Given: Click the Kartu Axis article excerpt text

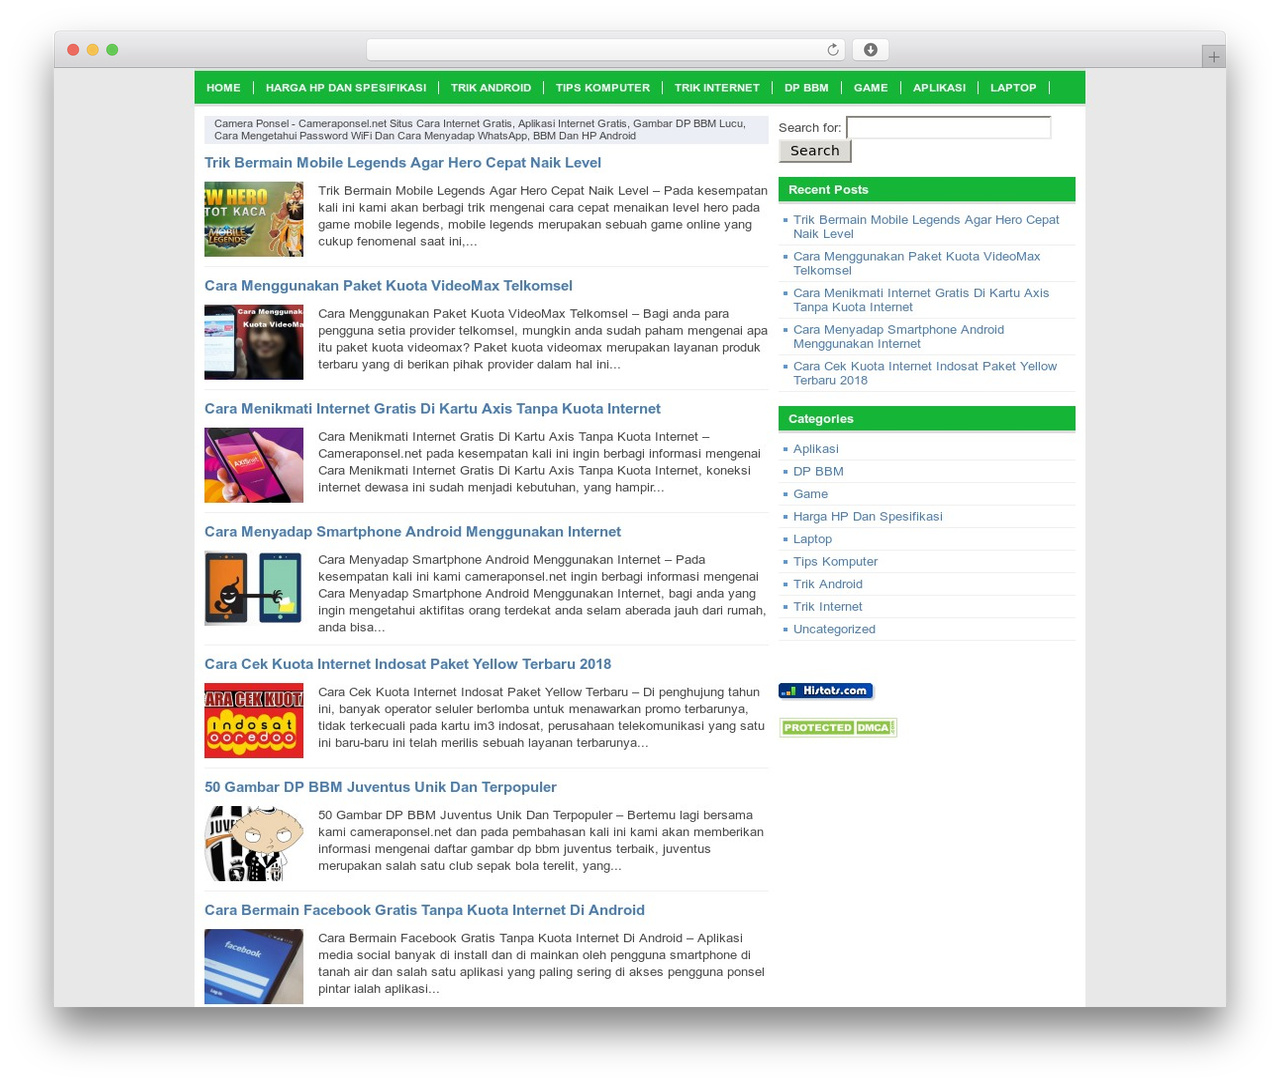Looking at the screenshot, I should [540, 462].
